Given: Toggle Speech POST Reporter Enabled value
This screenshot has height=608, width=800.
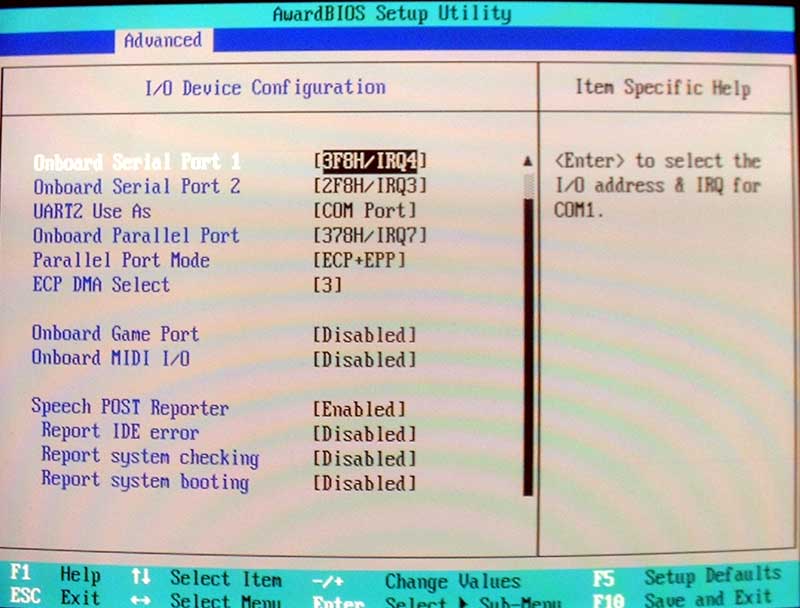Looking at the screenshot, I should point(360,409).
